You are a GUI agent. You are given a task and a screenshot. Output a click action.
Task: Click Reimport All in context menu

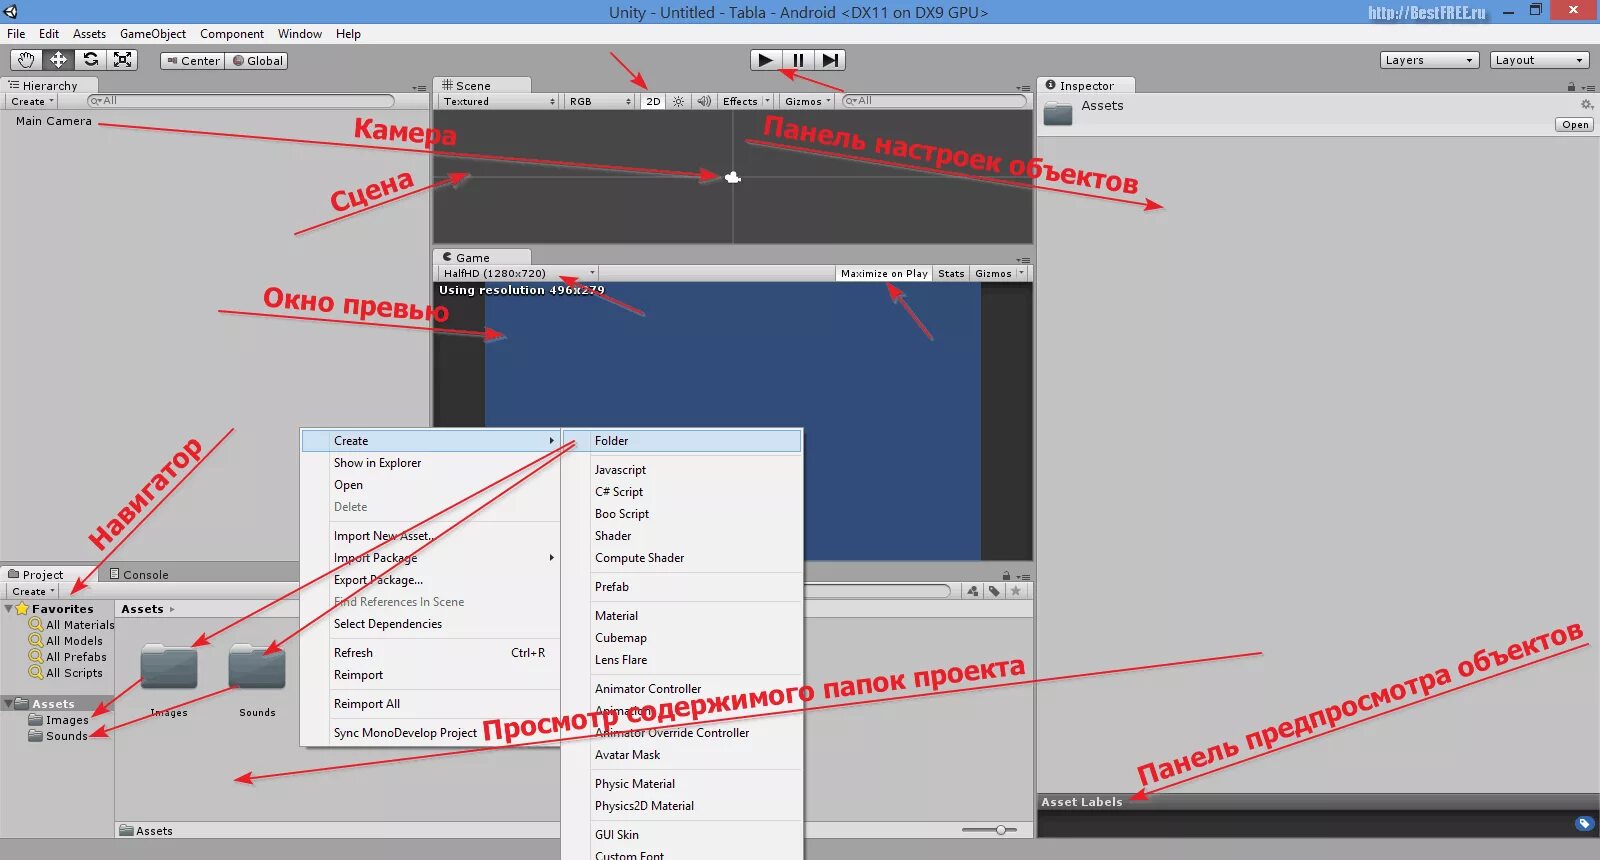click(x=430, y=704)
